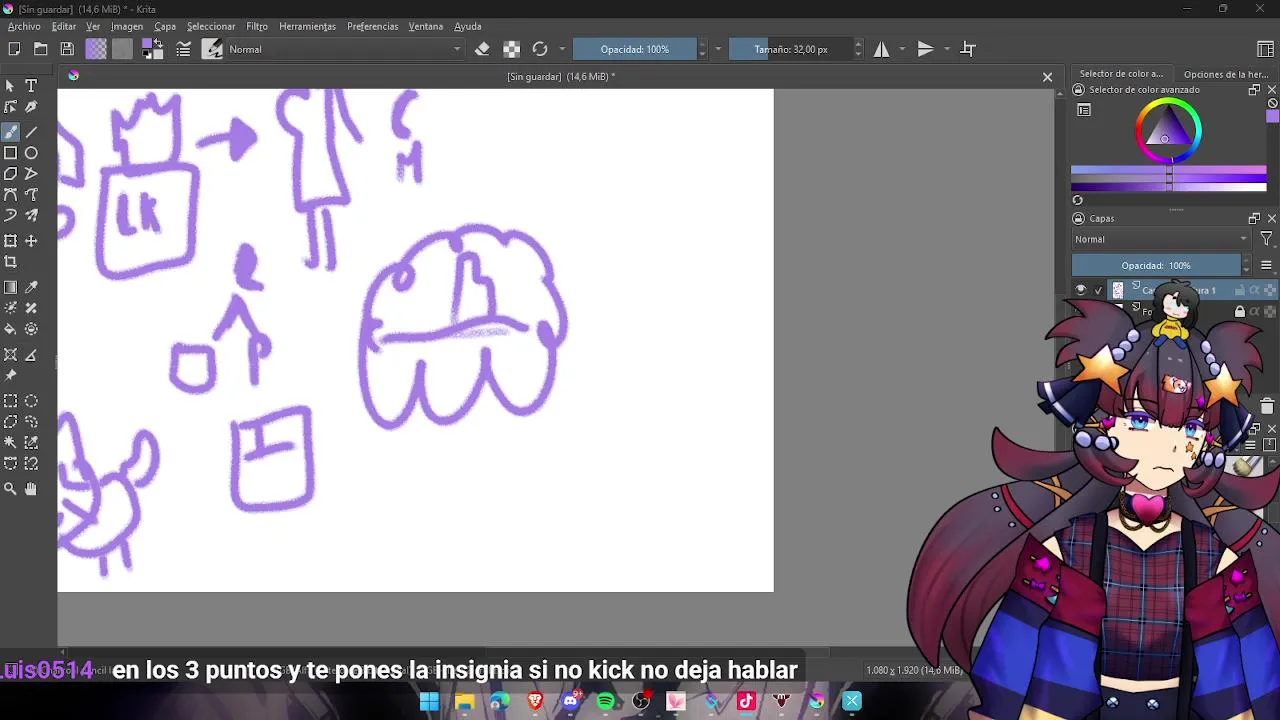
Task: Open the Capa menu
Action: click(x=165, y=26)
